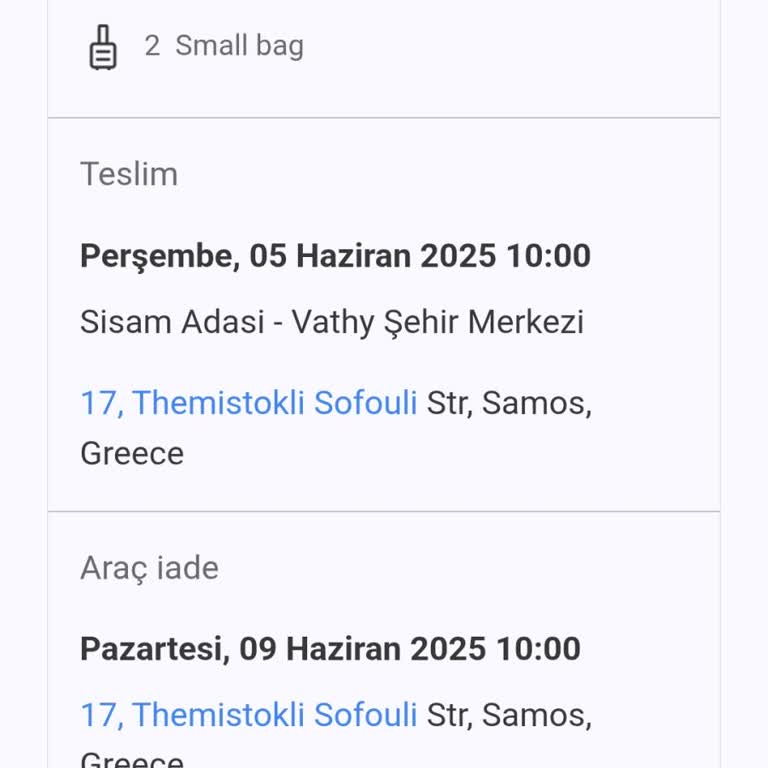Click "Greece" in the Teslim address
This screenshot has width=768, height=768.
pos(132,453)
